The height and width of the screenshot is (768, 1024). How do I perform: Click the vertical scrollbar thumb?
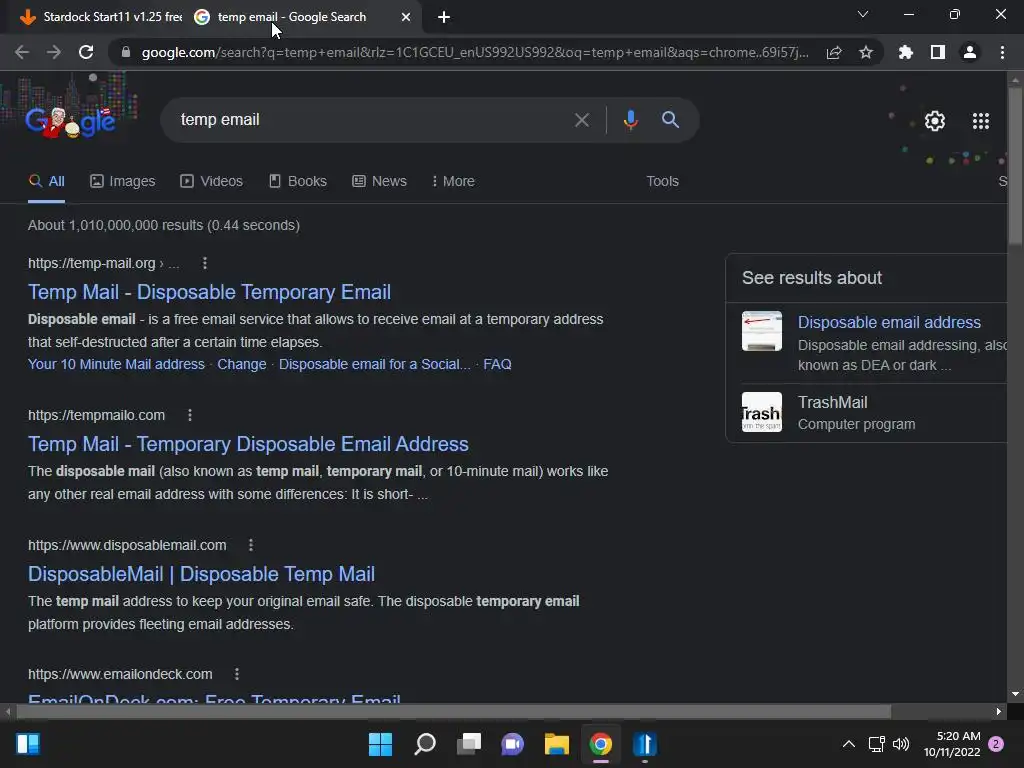(1015, 166)
